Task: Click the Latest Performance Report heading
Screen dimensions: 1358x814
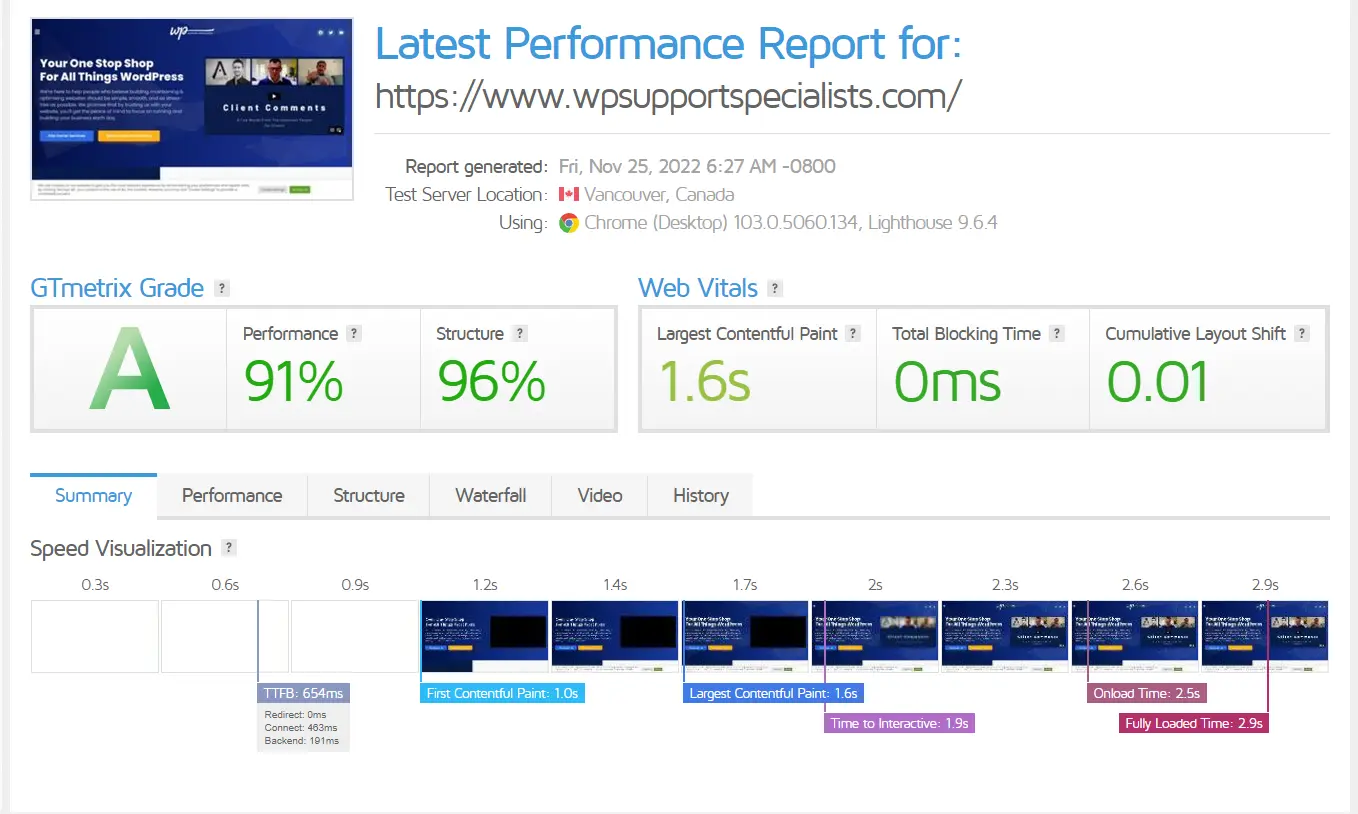Action: [x=668, y=44]
